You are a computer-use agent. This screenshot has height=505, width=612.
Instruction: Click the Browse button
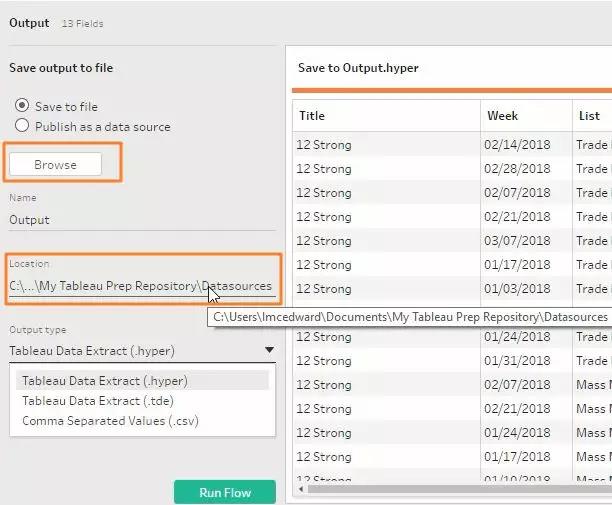click(55, 164)
